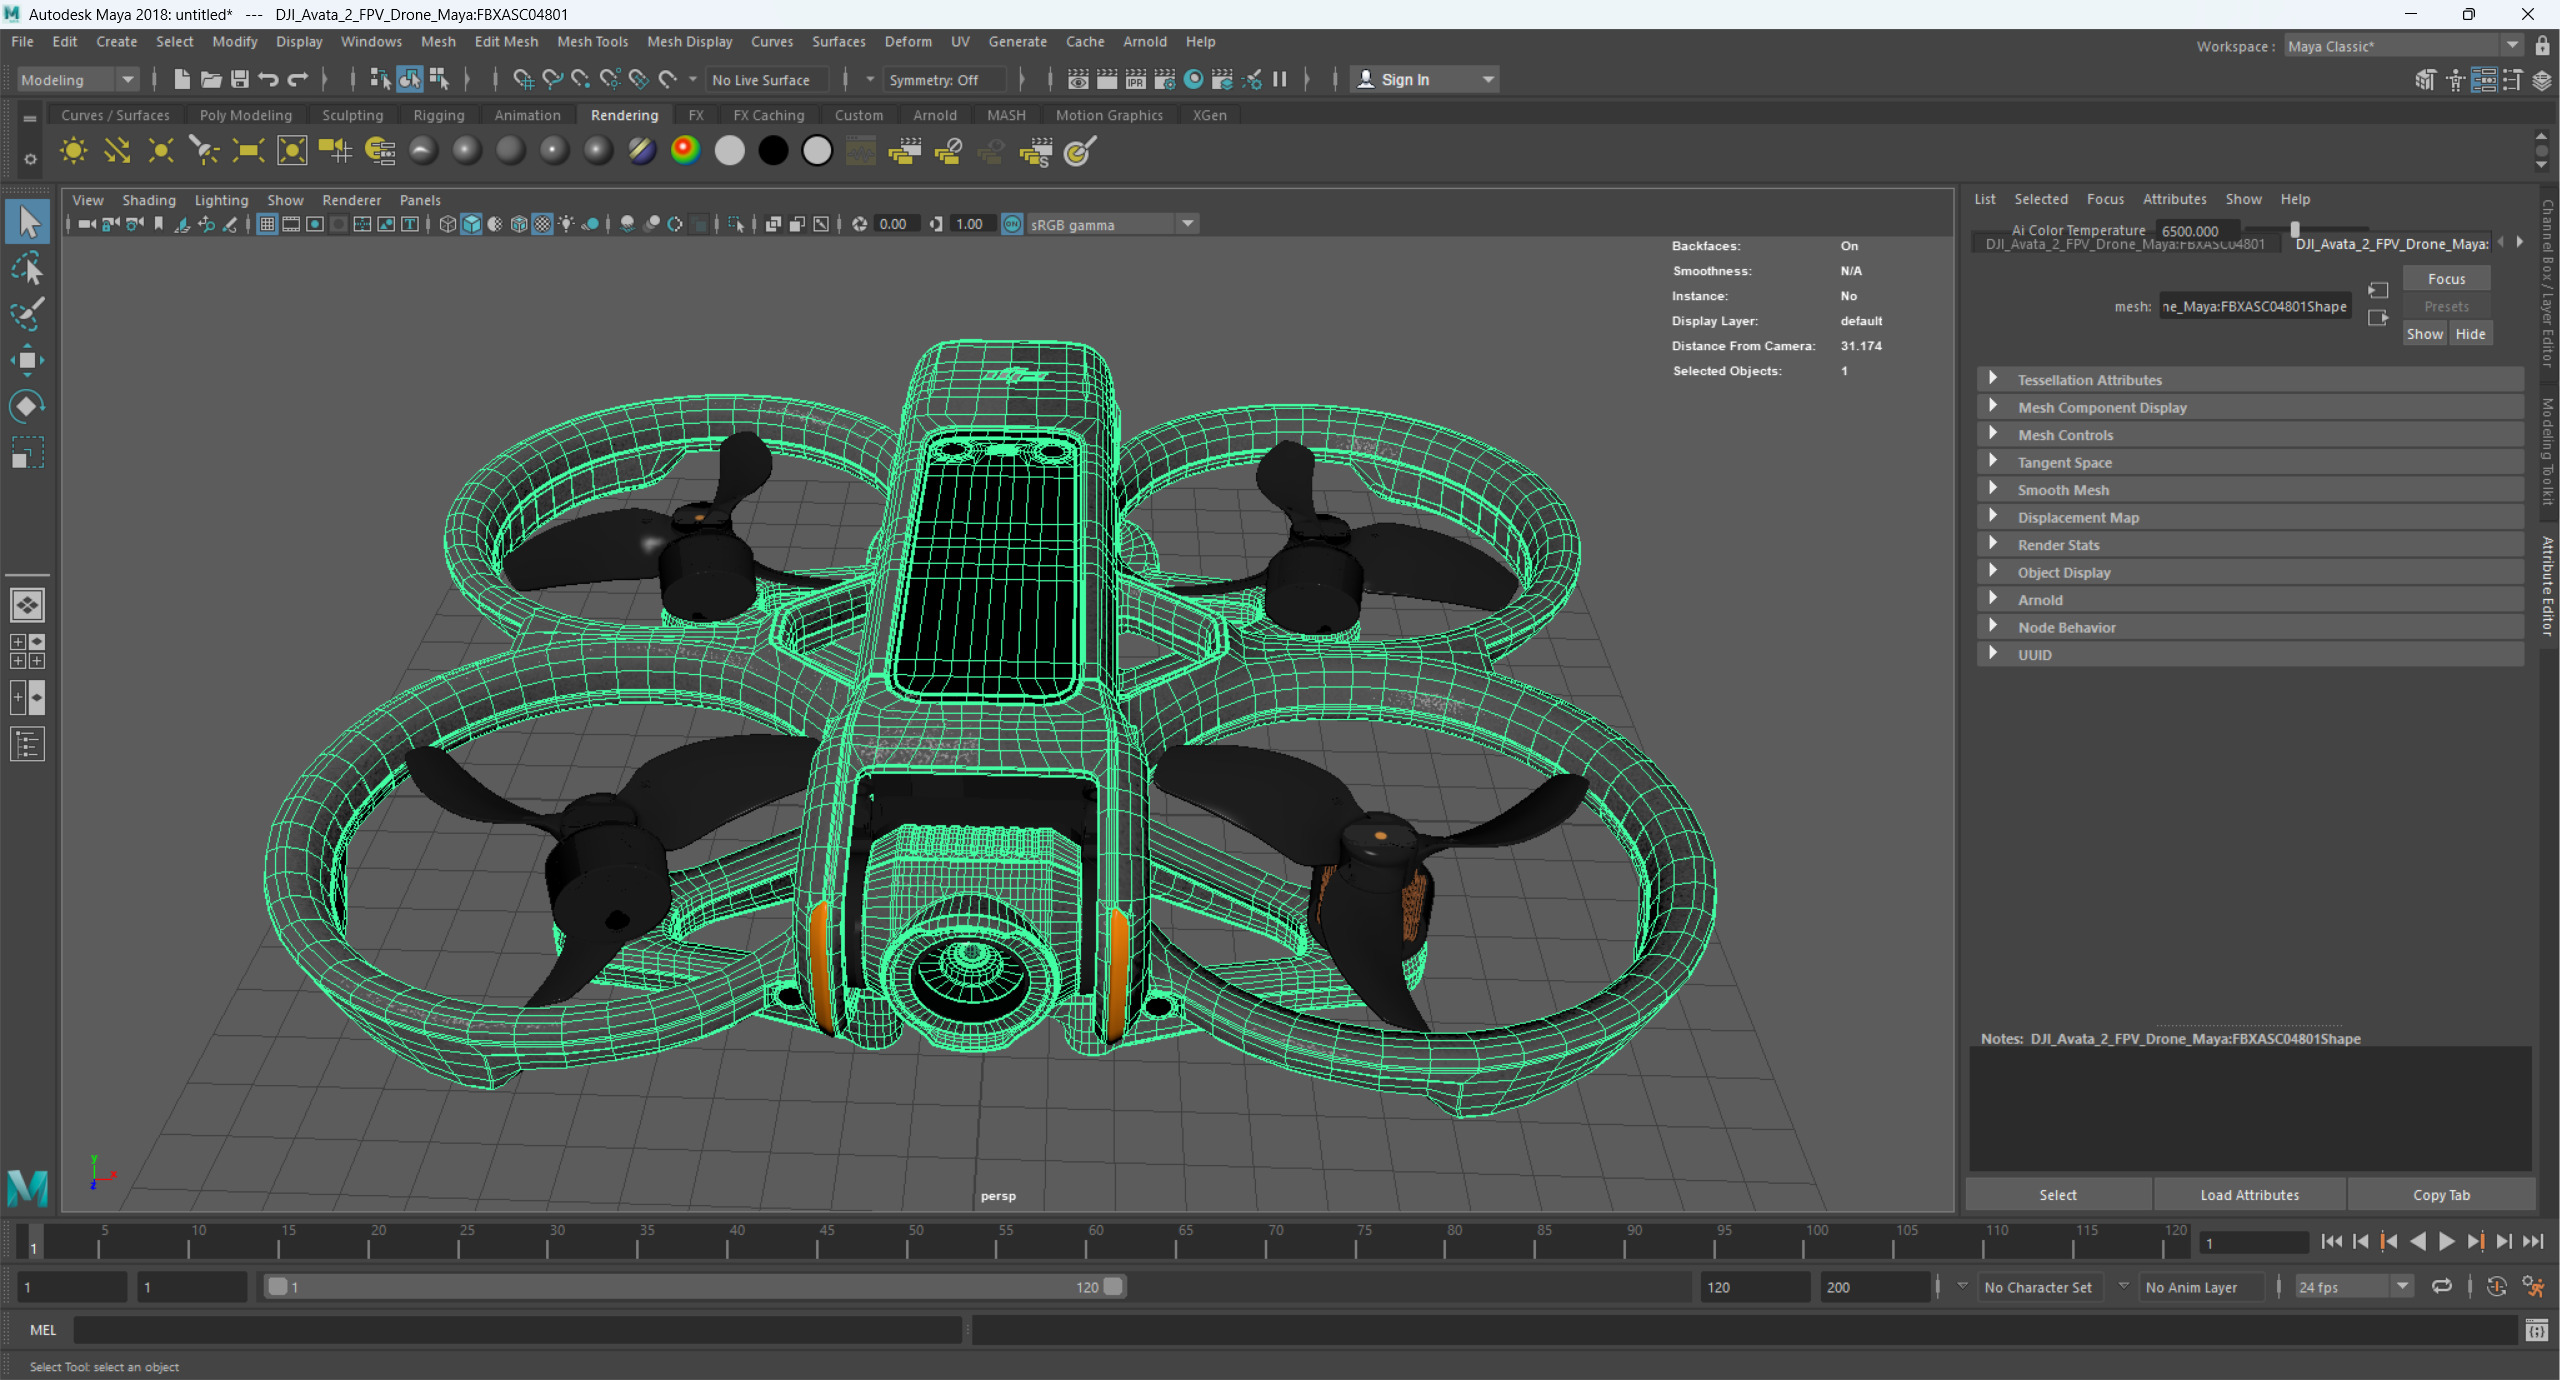Expand the Smooth Mesh section
The image size is (2560, 1380).
click(2249, 490)
